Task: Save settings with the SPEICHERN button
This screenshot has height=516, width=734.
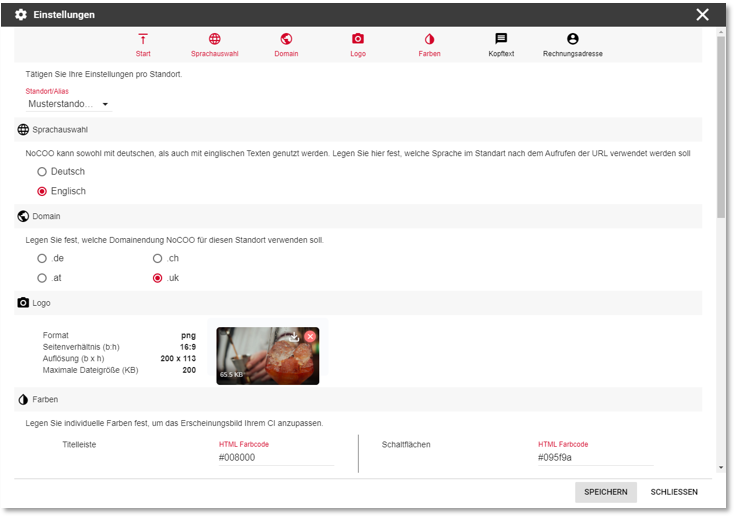Action: (606, 492)
